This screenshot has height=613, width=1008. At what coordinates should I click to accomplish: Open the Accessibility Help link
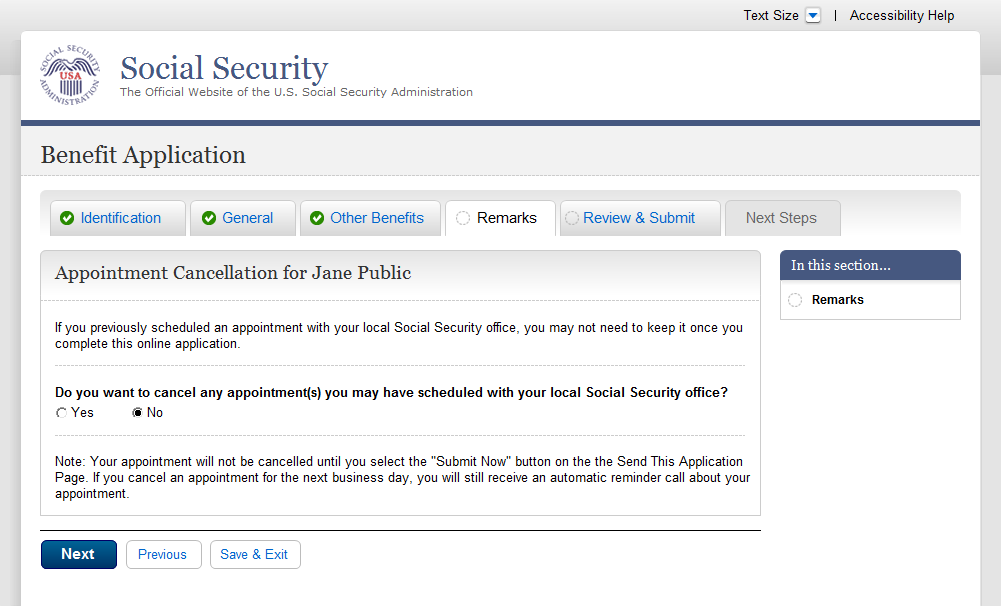[x=901, y=16]
